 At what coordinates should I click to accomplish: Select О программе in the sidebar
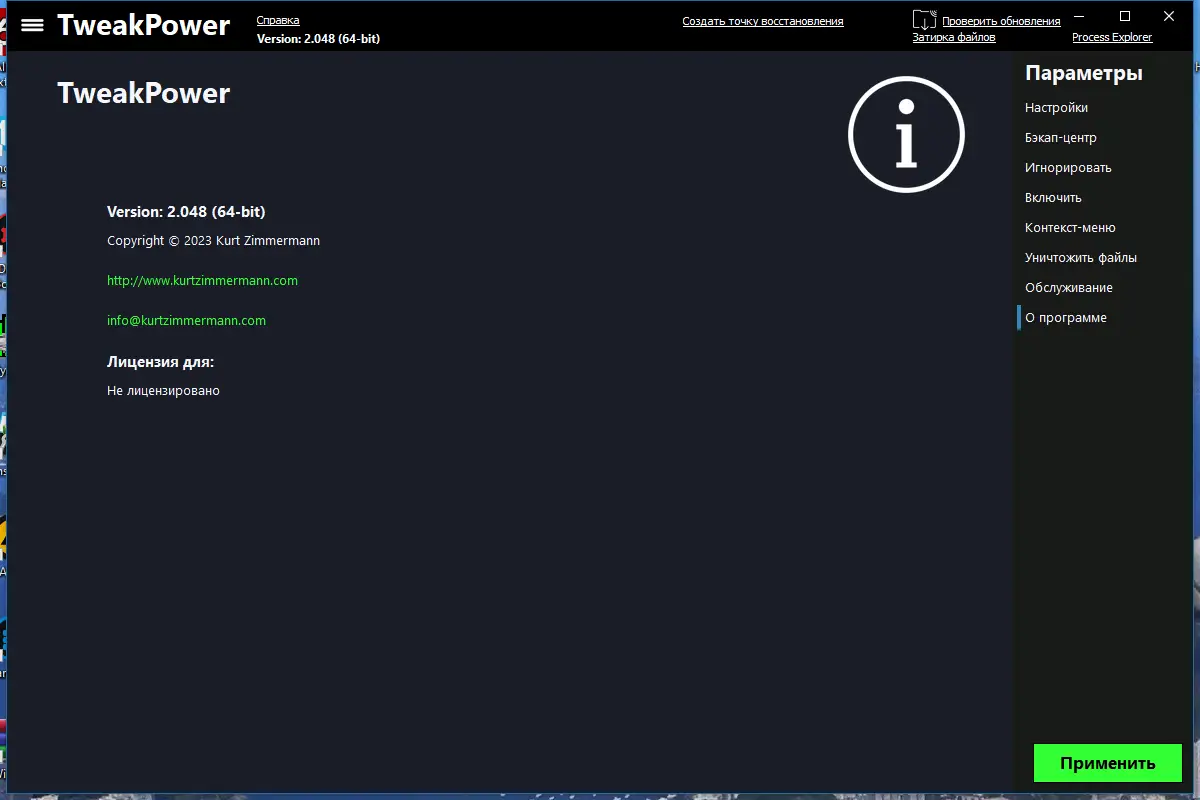1066,318
